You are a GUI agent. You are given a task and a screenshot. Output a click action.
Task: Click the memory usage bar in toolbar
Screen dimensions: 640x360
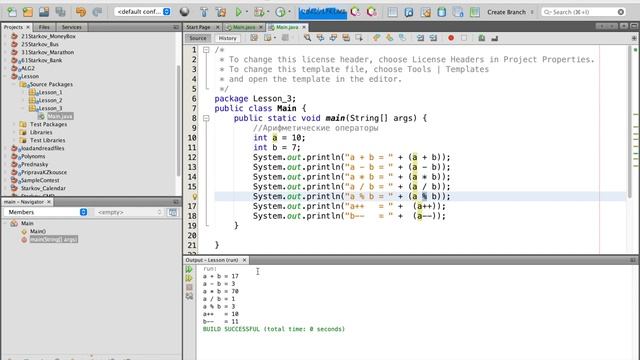pos(322,12)
